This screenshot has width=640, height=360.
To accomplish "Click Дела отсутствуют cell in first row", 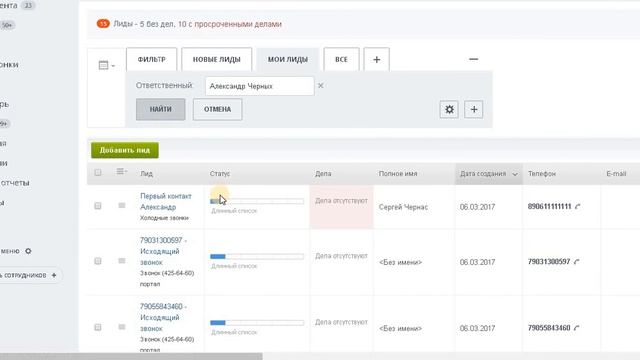I will 341,207.
